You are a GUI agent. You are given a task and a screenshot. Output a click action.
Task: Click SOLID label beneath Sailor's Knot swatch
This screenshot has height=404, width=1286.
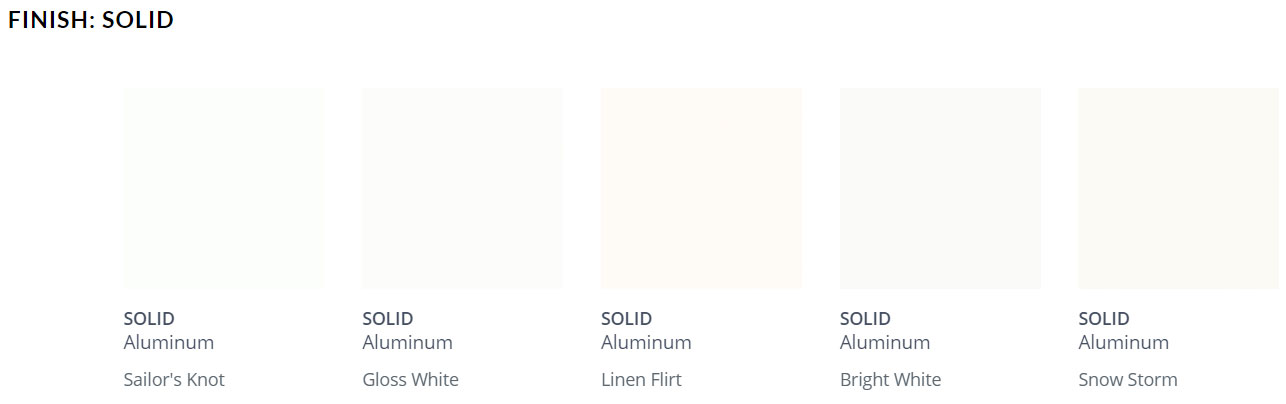149,319
